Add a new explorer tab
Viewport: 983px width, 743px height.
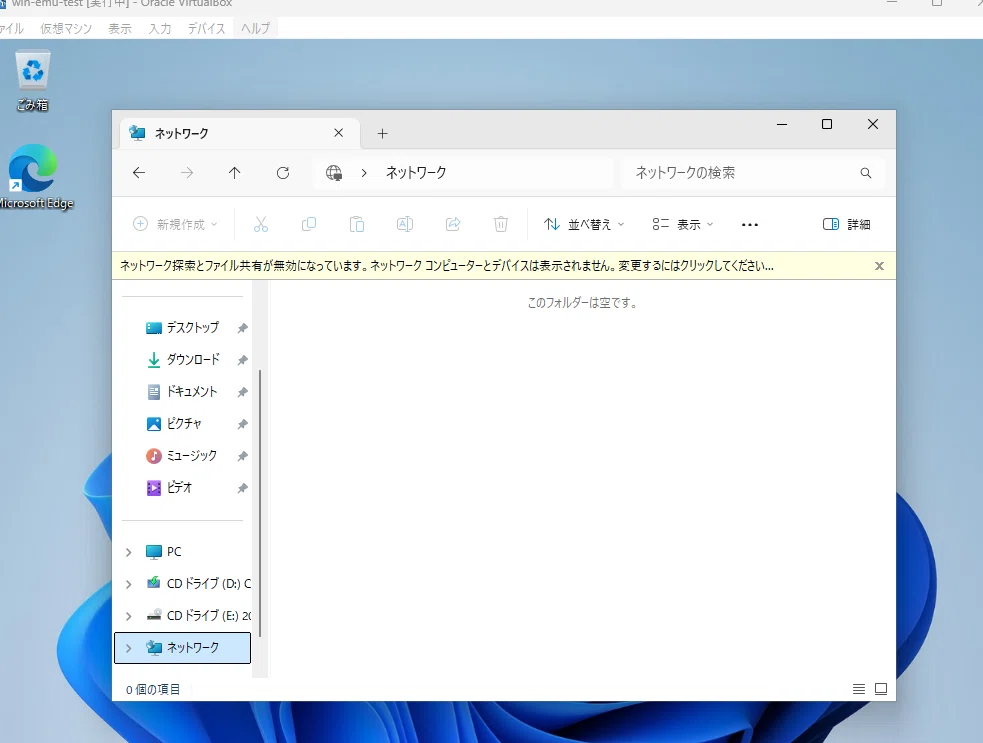(x=382, y=134)
